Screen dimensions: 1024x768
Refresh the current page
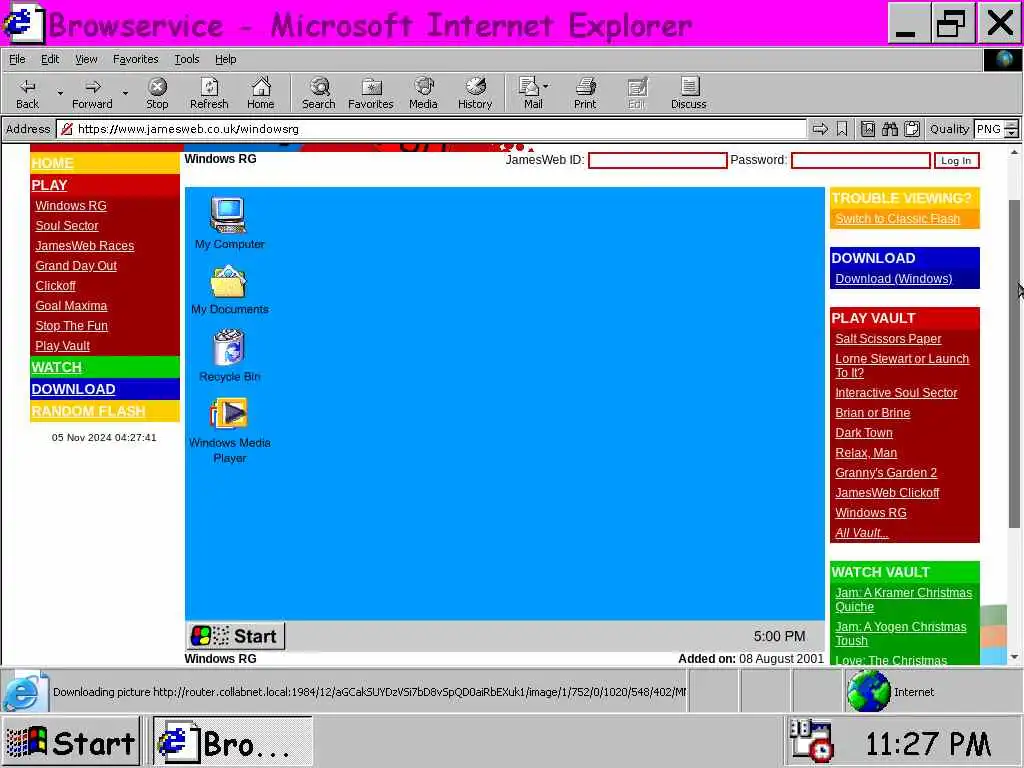click(x=209, y=93)
